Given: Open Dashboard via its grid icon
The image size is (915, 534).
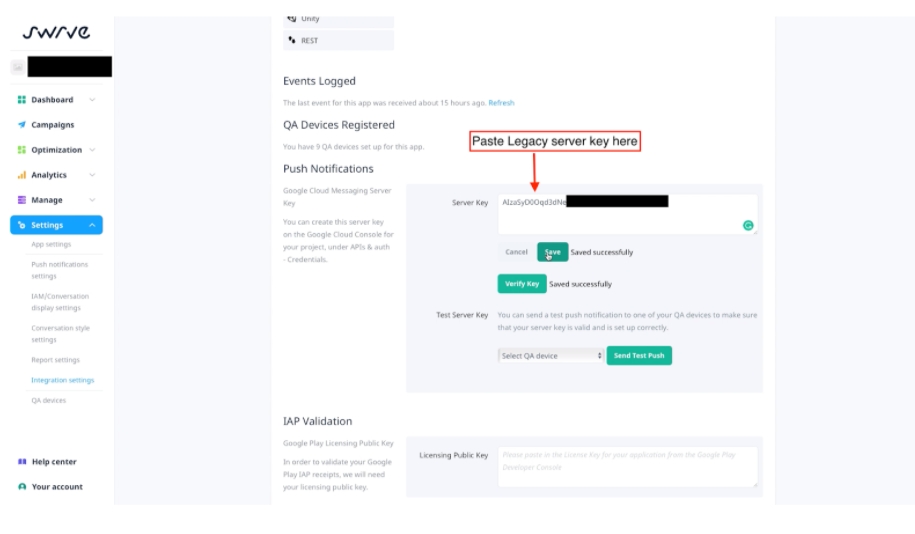Looking at the screenshot, I should coord(22,100).
